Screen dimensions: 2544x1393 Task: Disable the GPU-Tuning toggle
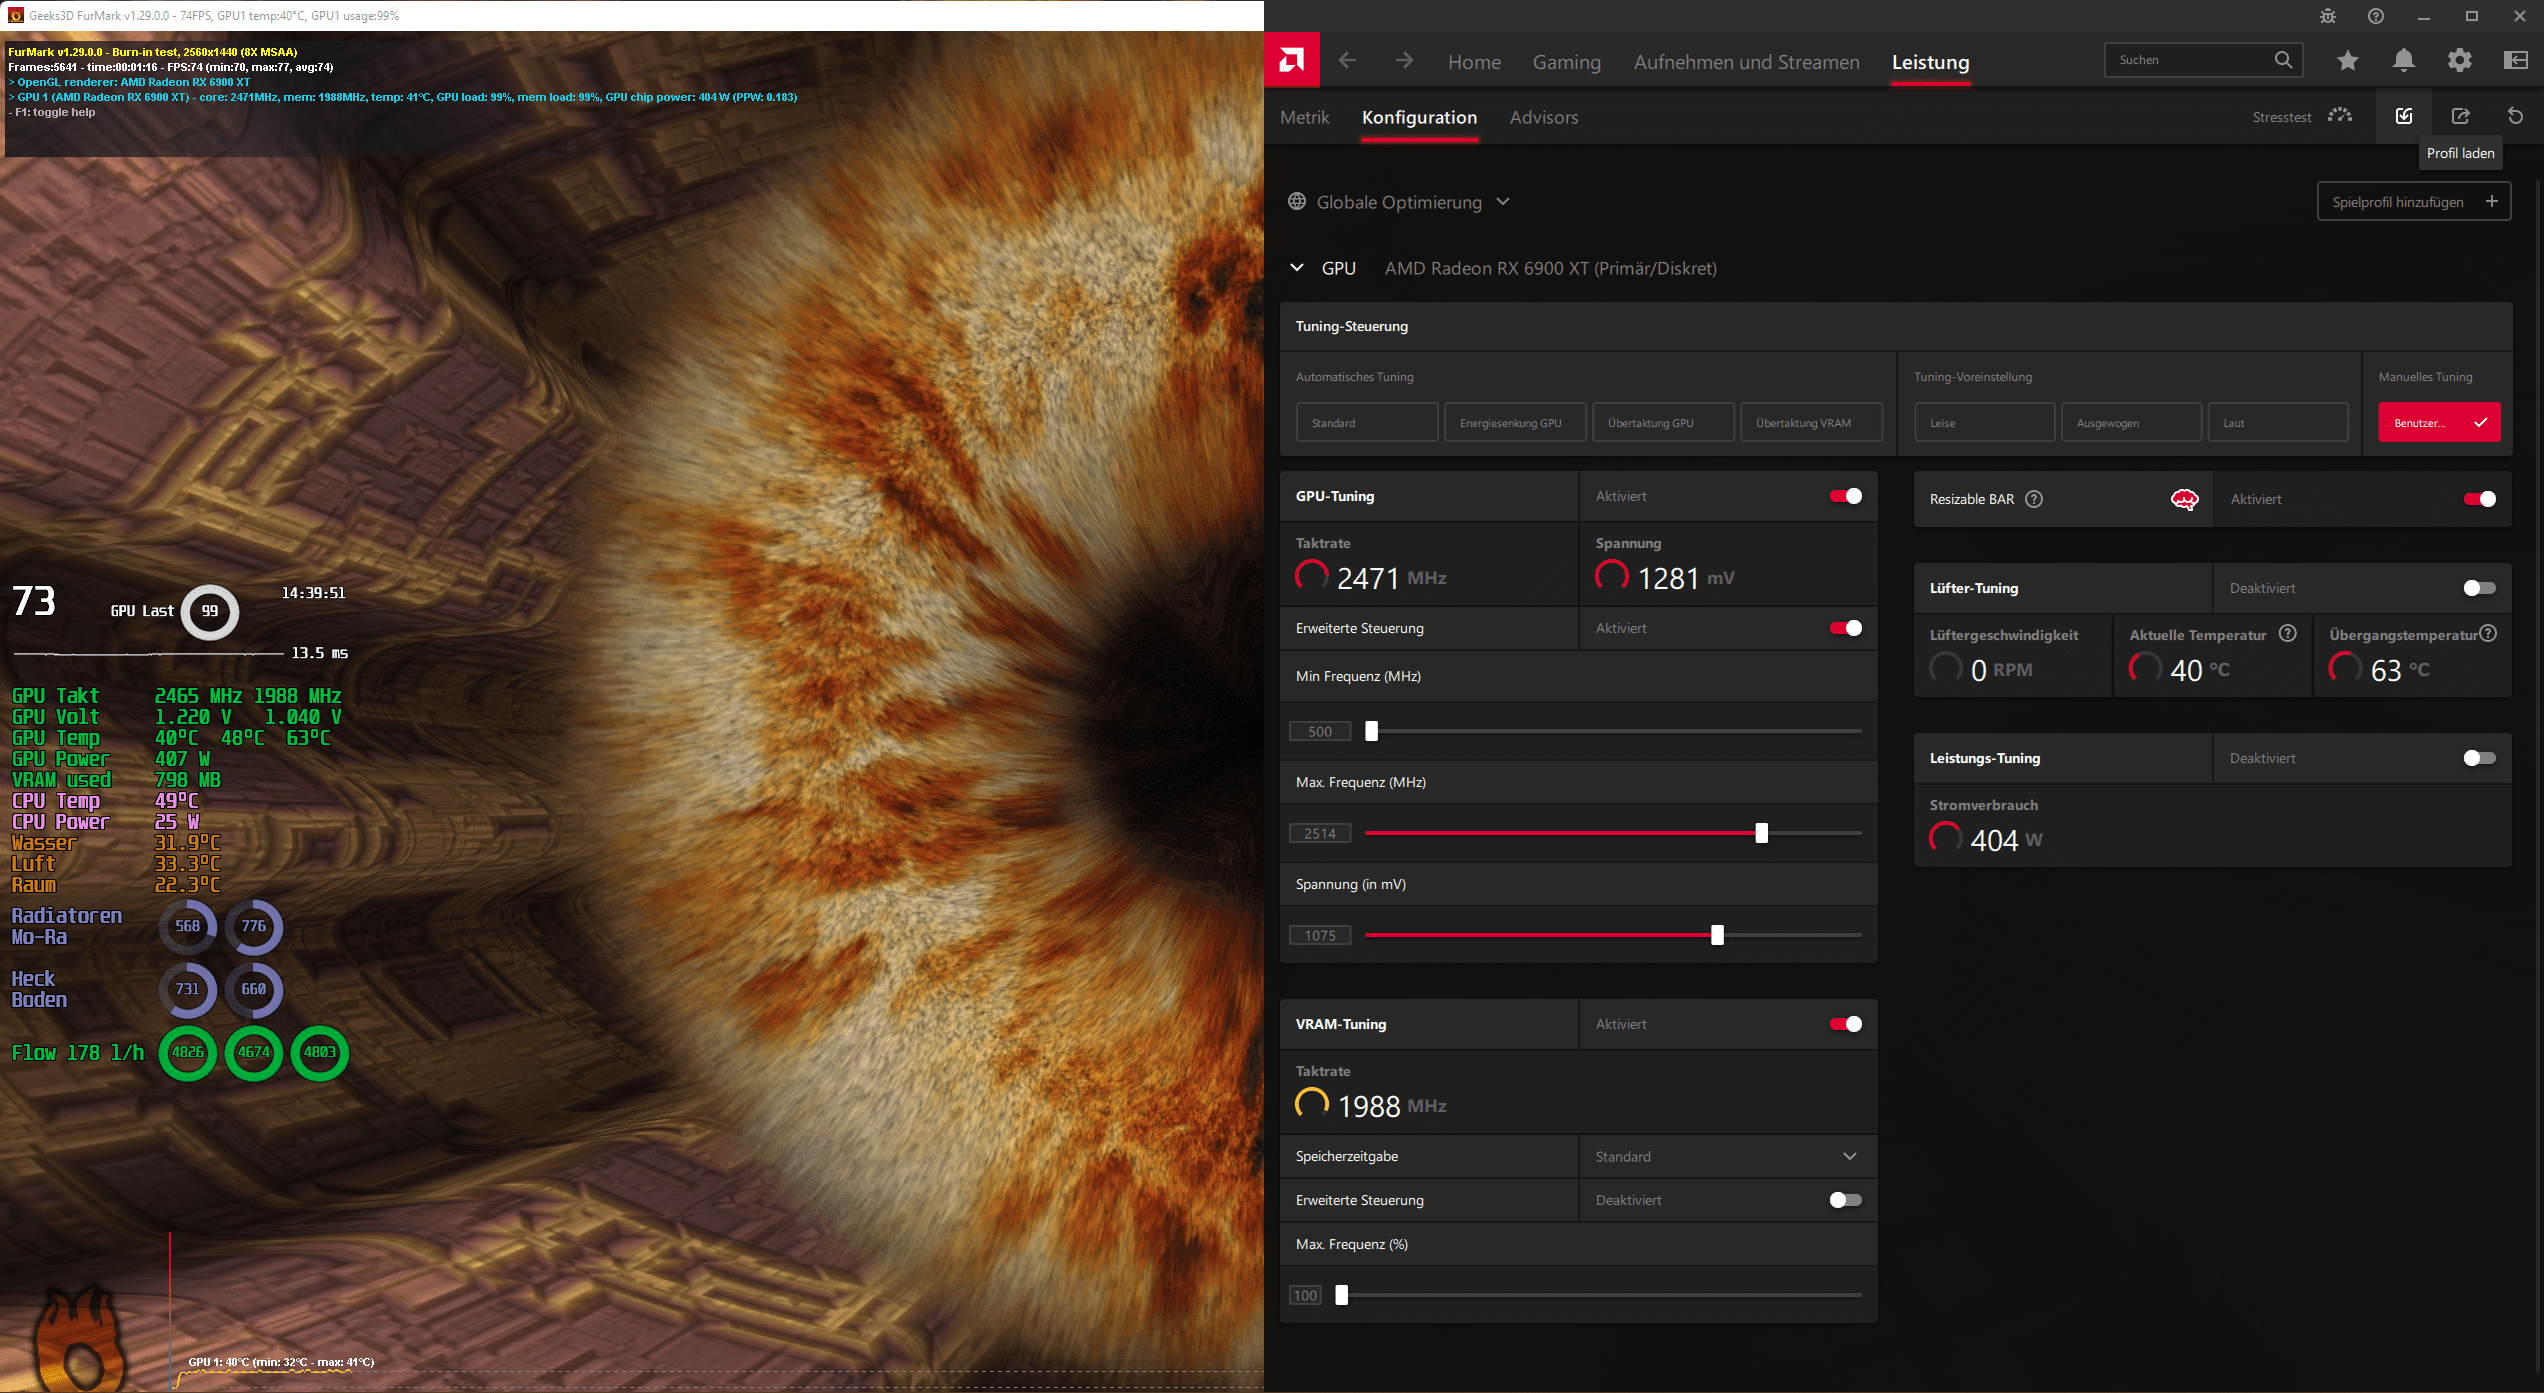click(x=1846, y=496)
